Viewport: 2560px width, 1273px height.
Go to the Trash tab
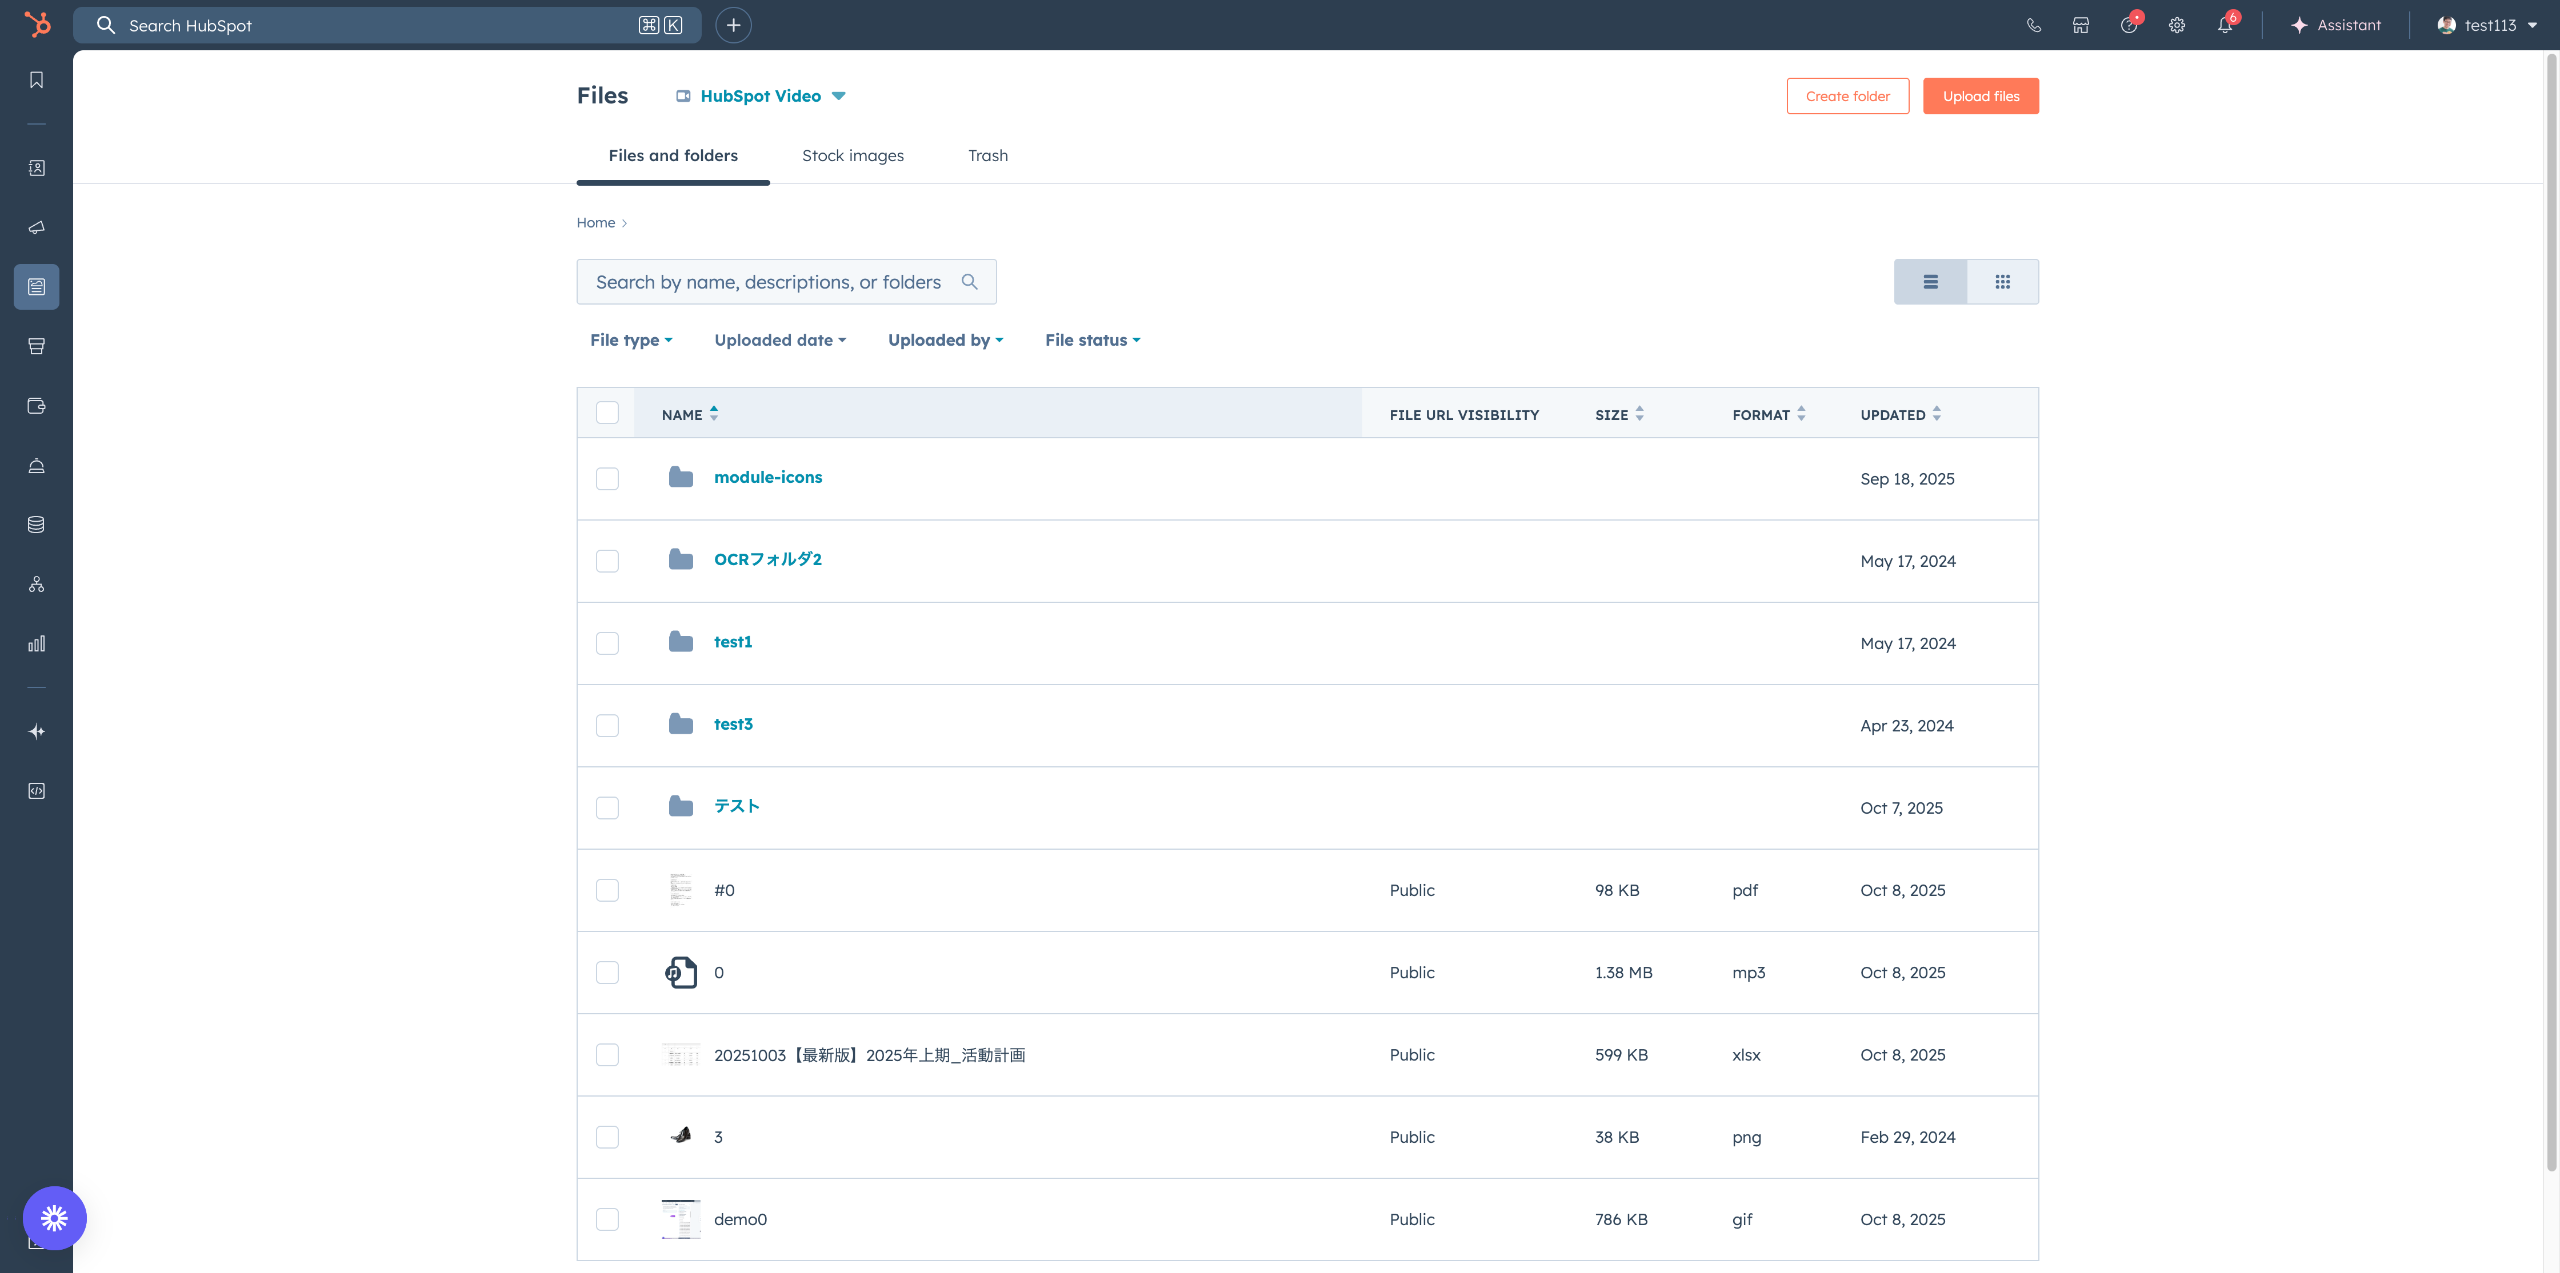pos(987,155)
